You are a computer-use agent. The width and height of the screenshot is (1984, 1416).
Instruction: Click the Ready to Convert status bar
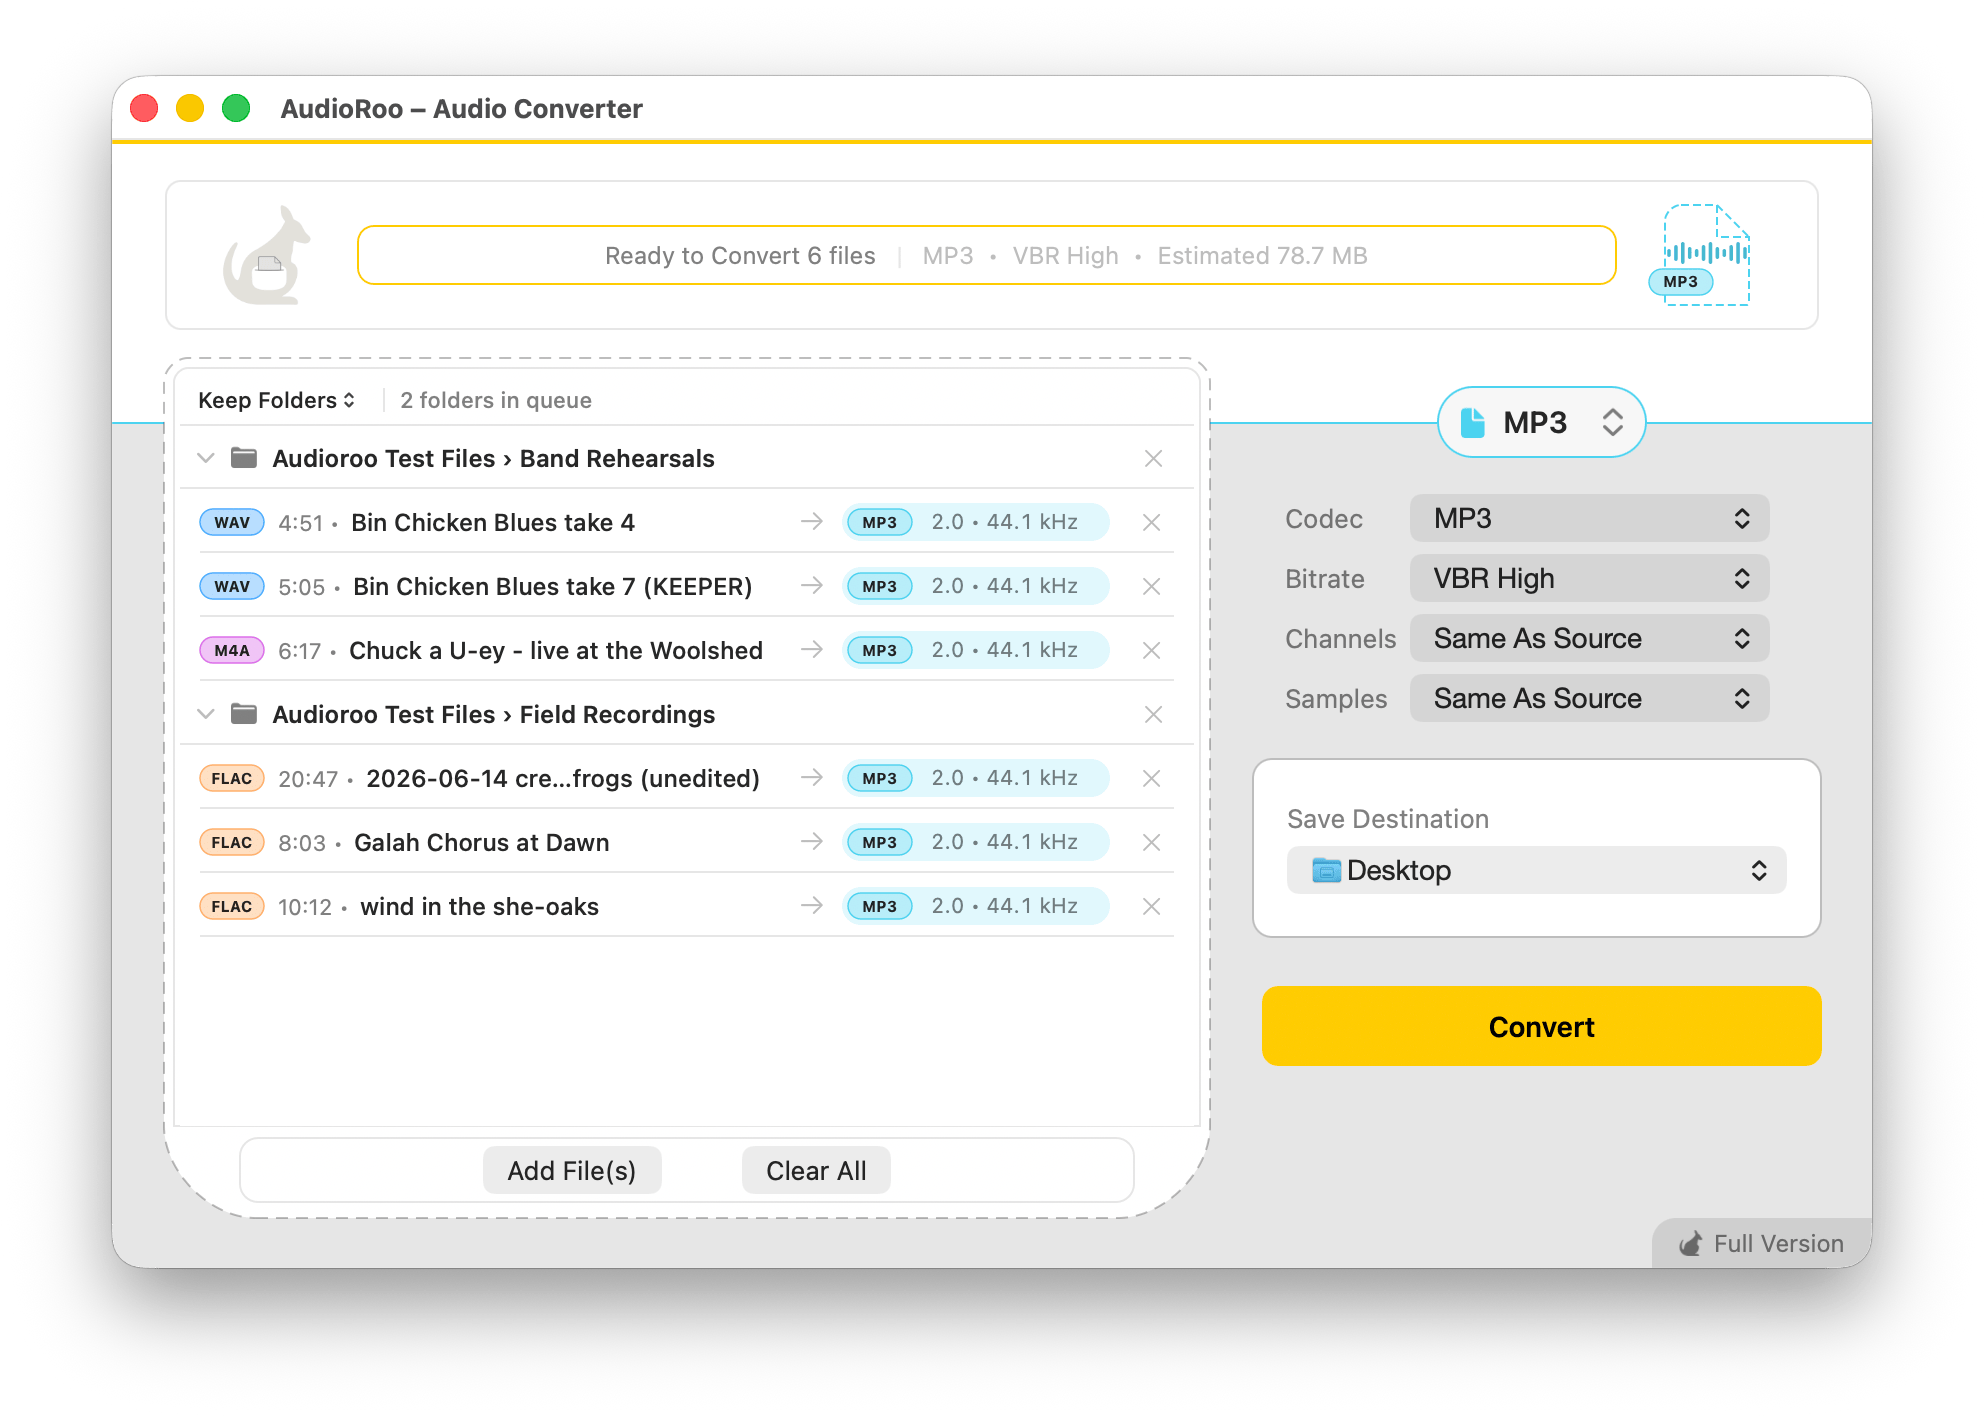[x=987, y=255]
